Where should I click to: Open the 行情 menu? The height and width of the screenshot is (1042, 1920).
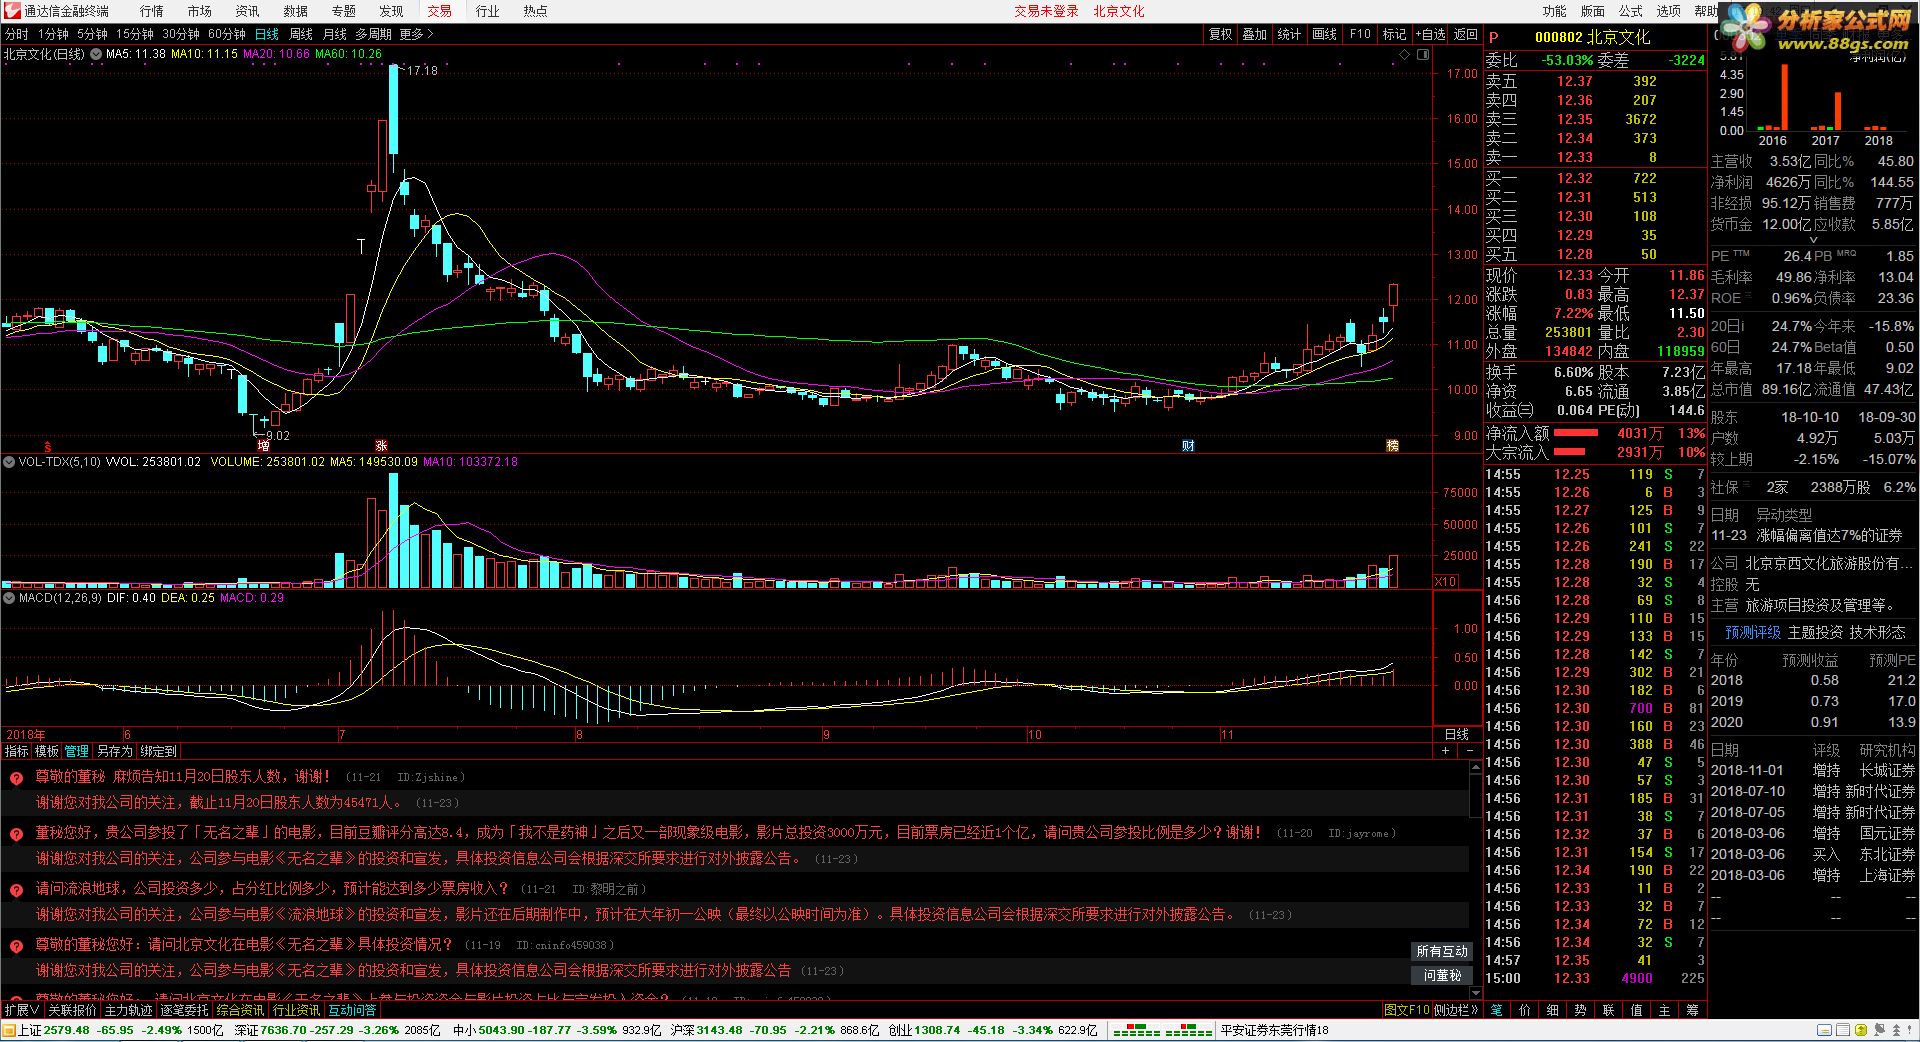152,11
